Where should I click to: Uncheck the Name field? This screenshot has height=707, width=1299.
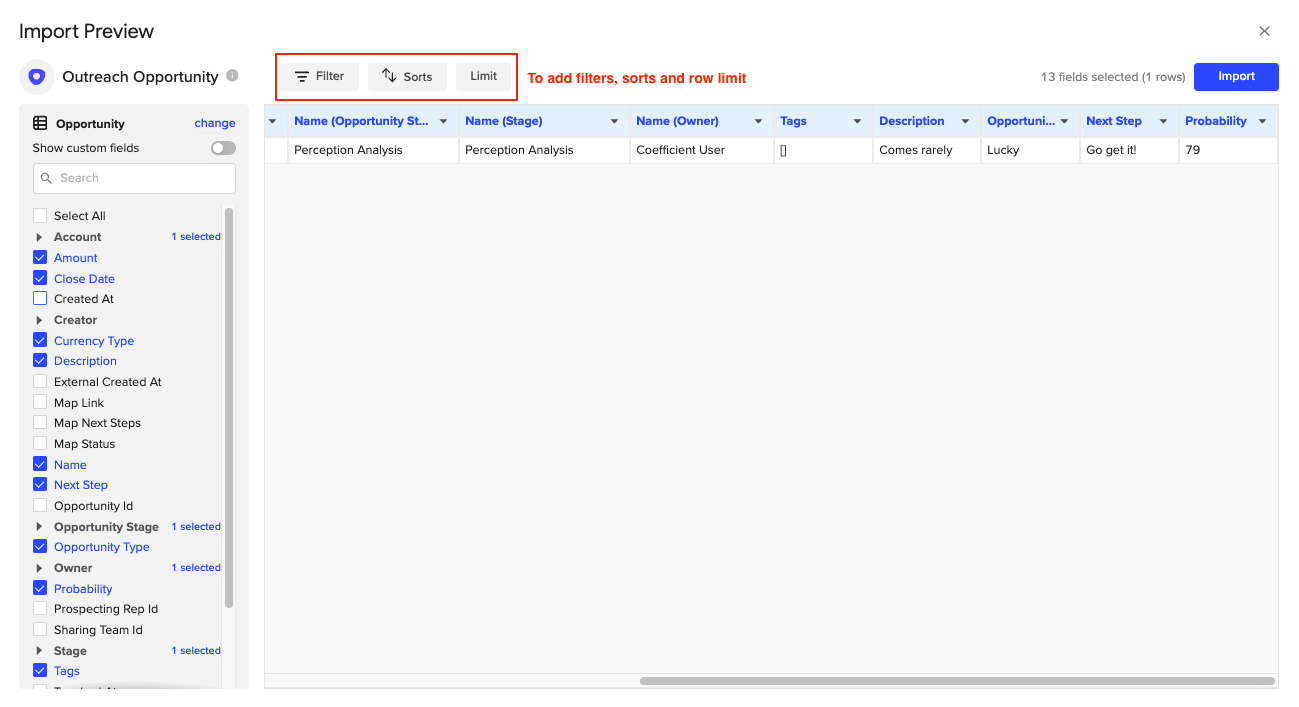pyautogui.click(x=40, y=464)
